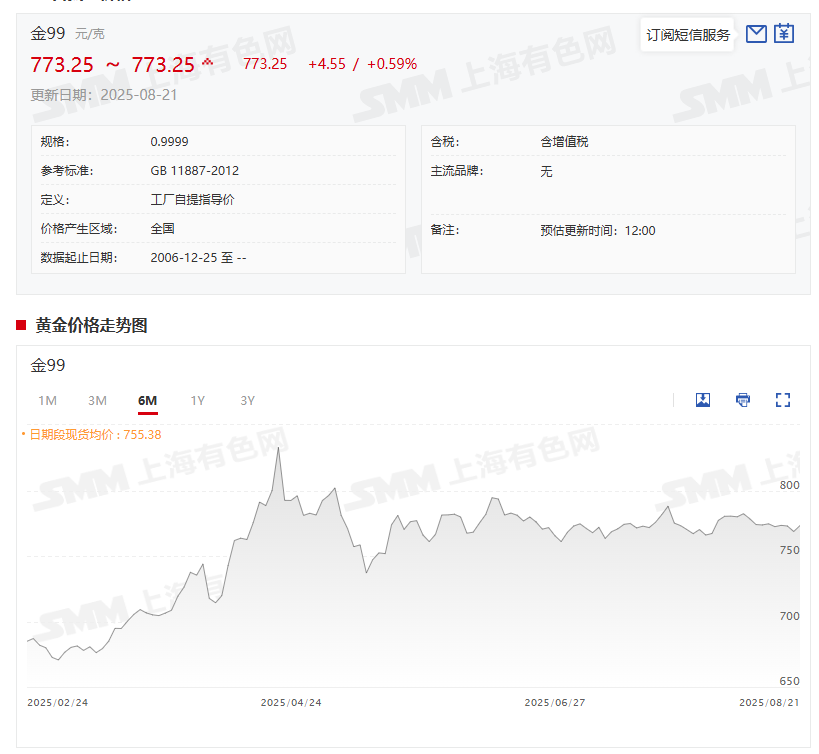Switch chart range to 1M

tap(47, 401)
